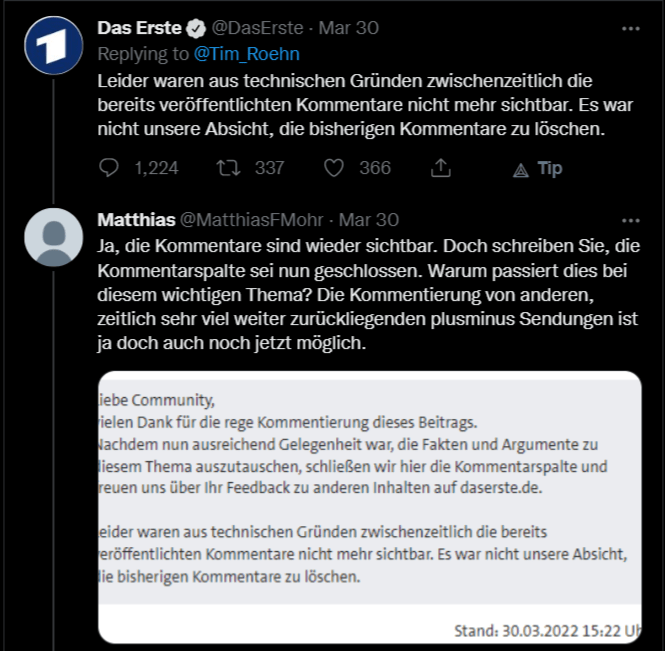This screenshot has width=665, height=651.
Task: Open more options on Matthias's tweet
Action: pyautogui.click(x=630, y=220)
